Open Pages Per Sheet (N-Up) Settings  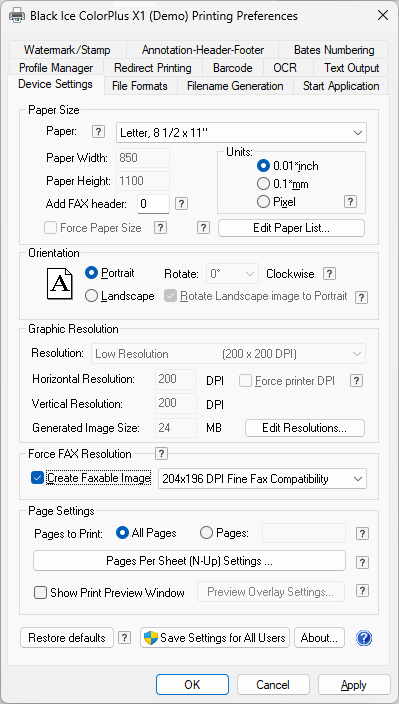click(189, 561)
